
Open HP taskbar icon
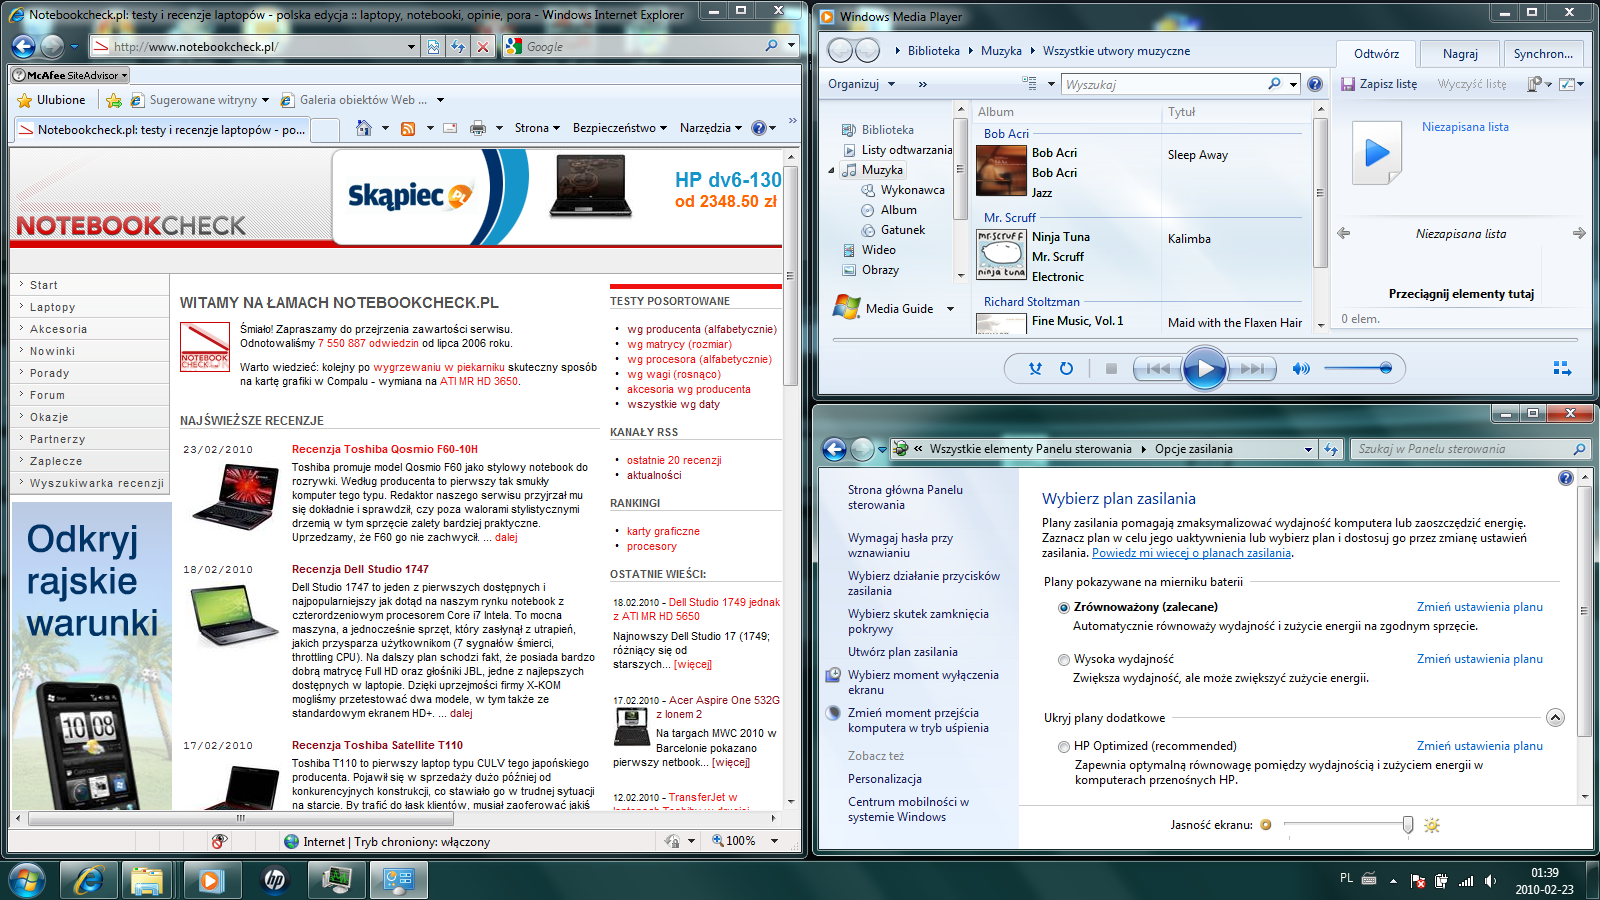(274, 880)
